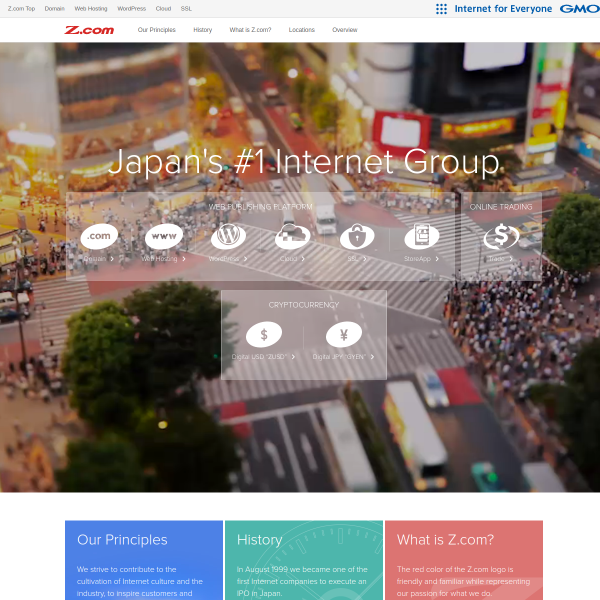This screenshot has height=600, width=600.
Task: Open Digital JPY "GYEN" link
Action: [344, 357]
